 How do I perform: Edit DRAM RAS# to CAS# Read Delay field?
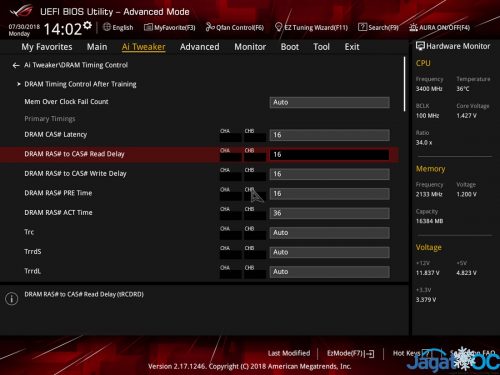click(329, 154)
